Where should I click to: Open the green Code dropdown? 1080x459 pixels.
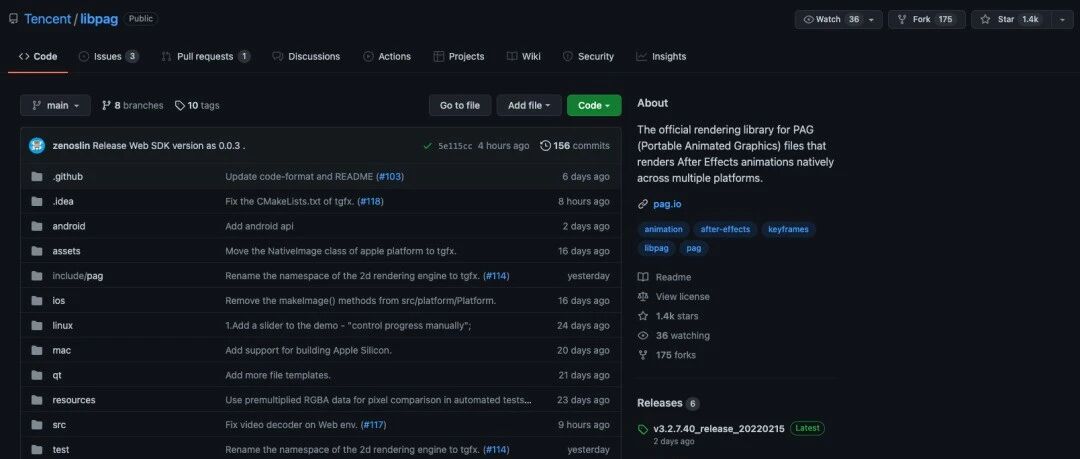tap(594, 105)
